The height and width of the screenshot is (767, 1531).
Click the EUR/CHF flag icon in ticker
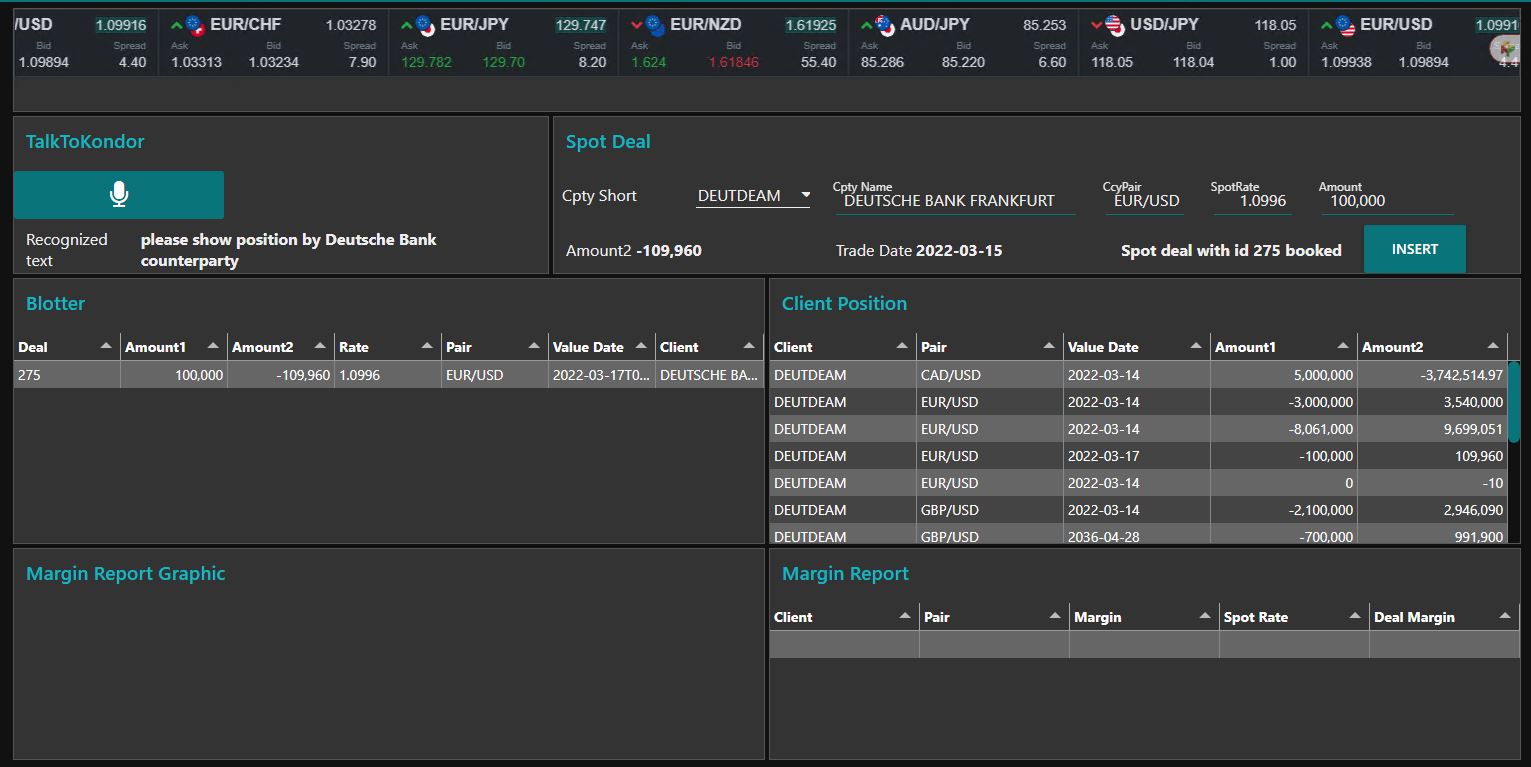tap(195, 27)
